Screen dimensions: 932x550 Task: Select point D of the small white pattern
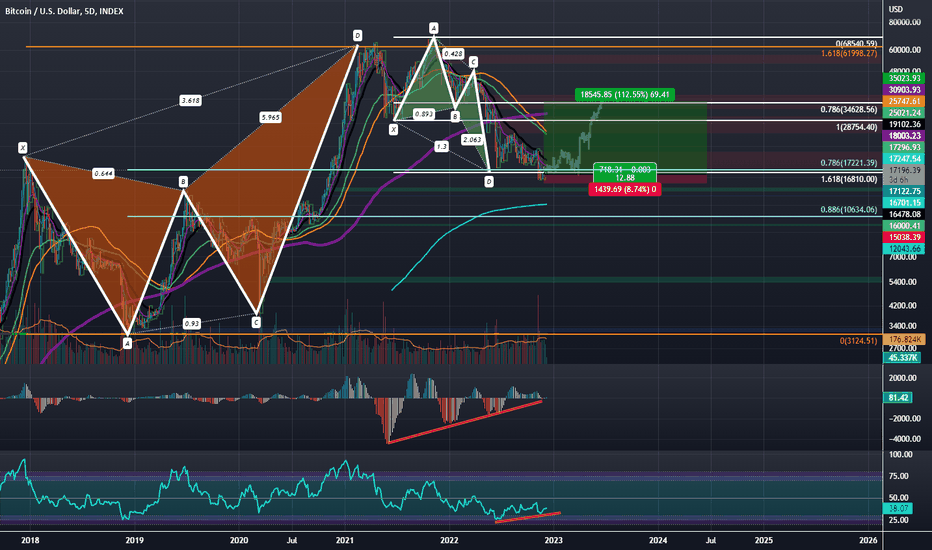point(489,182)
